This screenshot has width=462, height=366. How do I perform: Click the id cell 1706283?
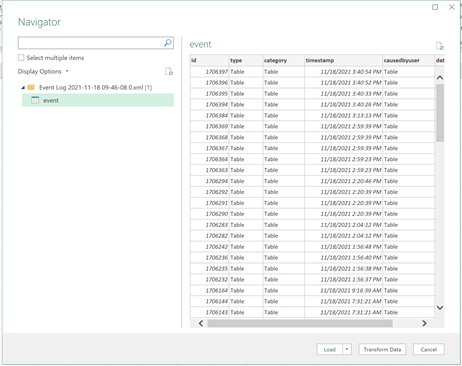click(x=209, y=225)
